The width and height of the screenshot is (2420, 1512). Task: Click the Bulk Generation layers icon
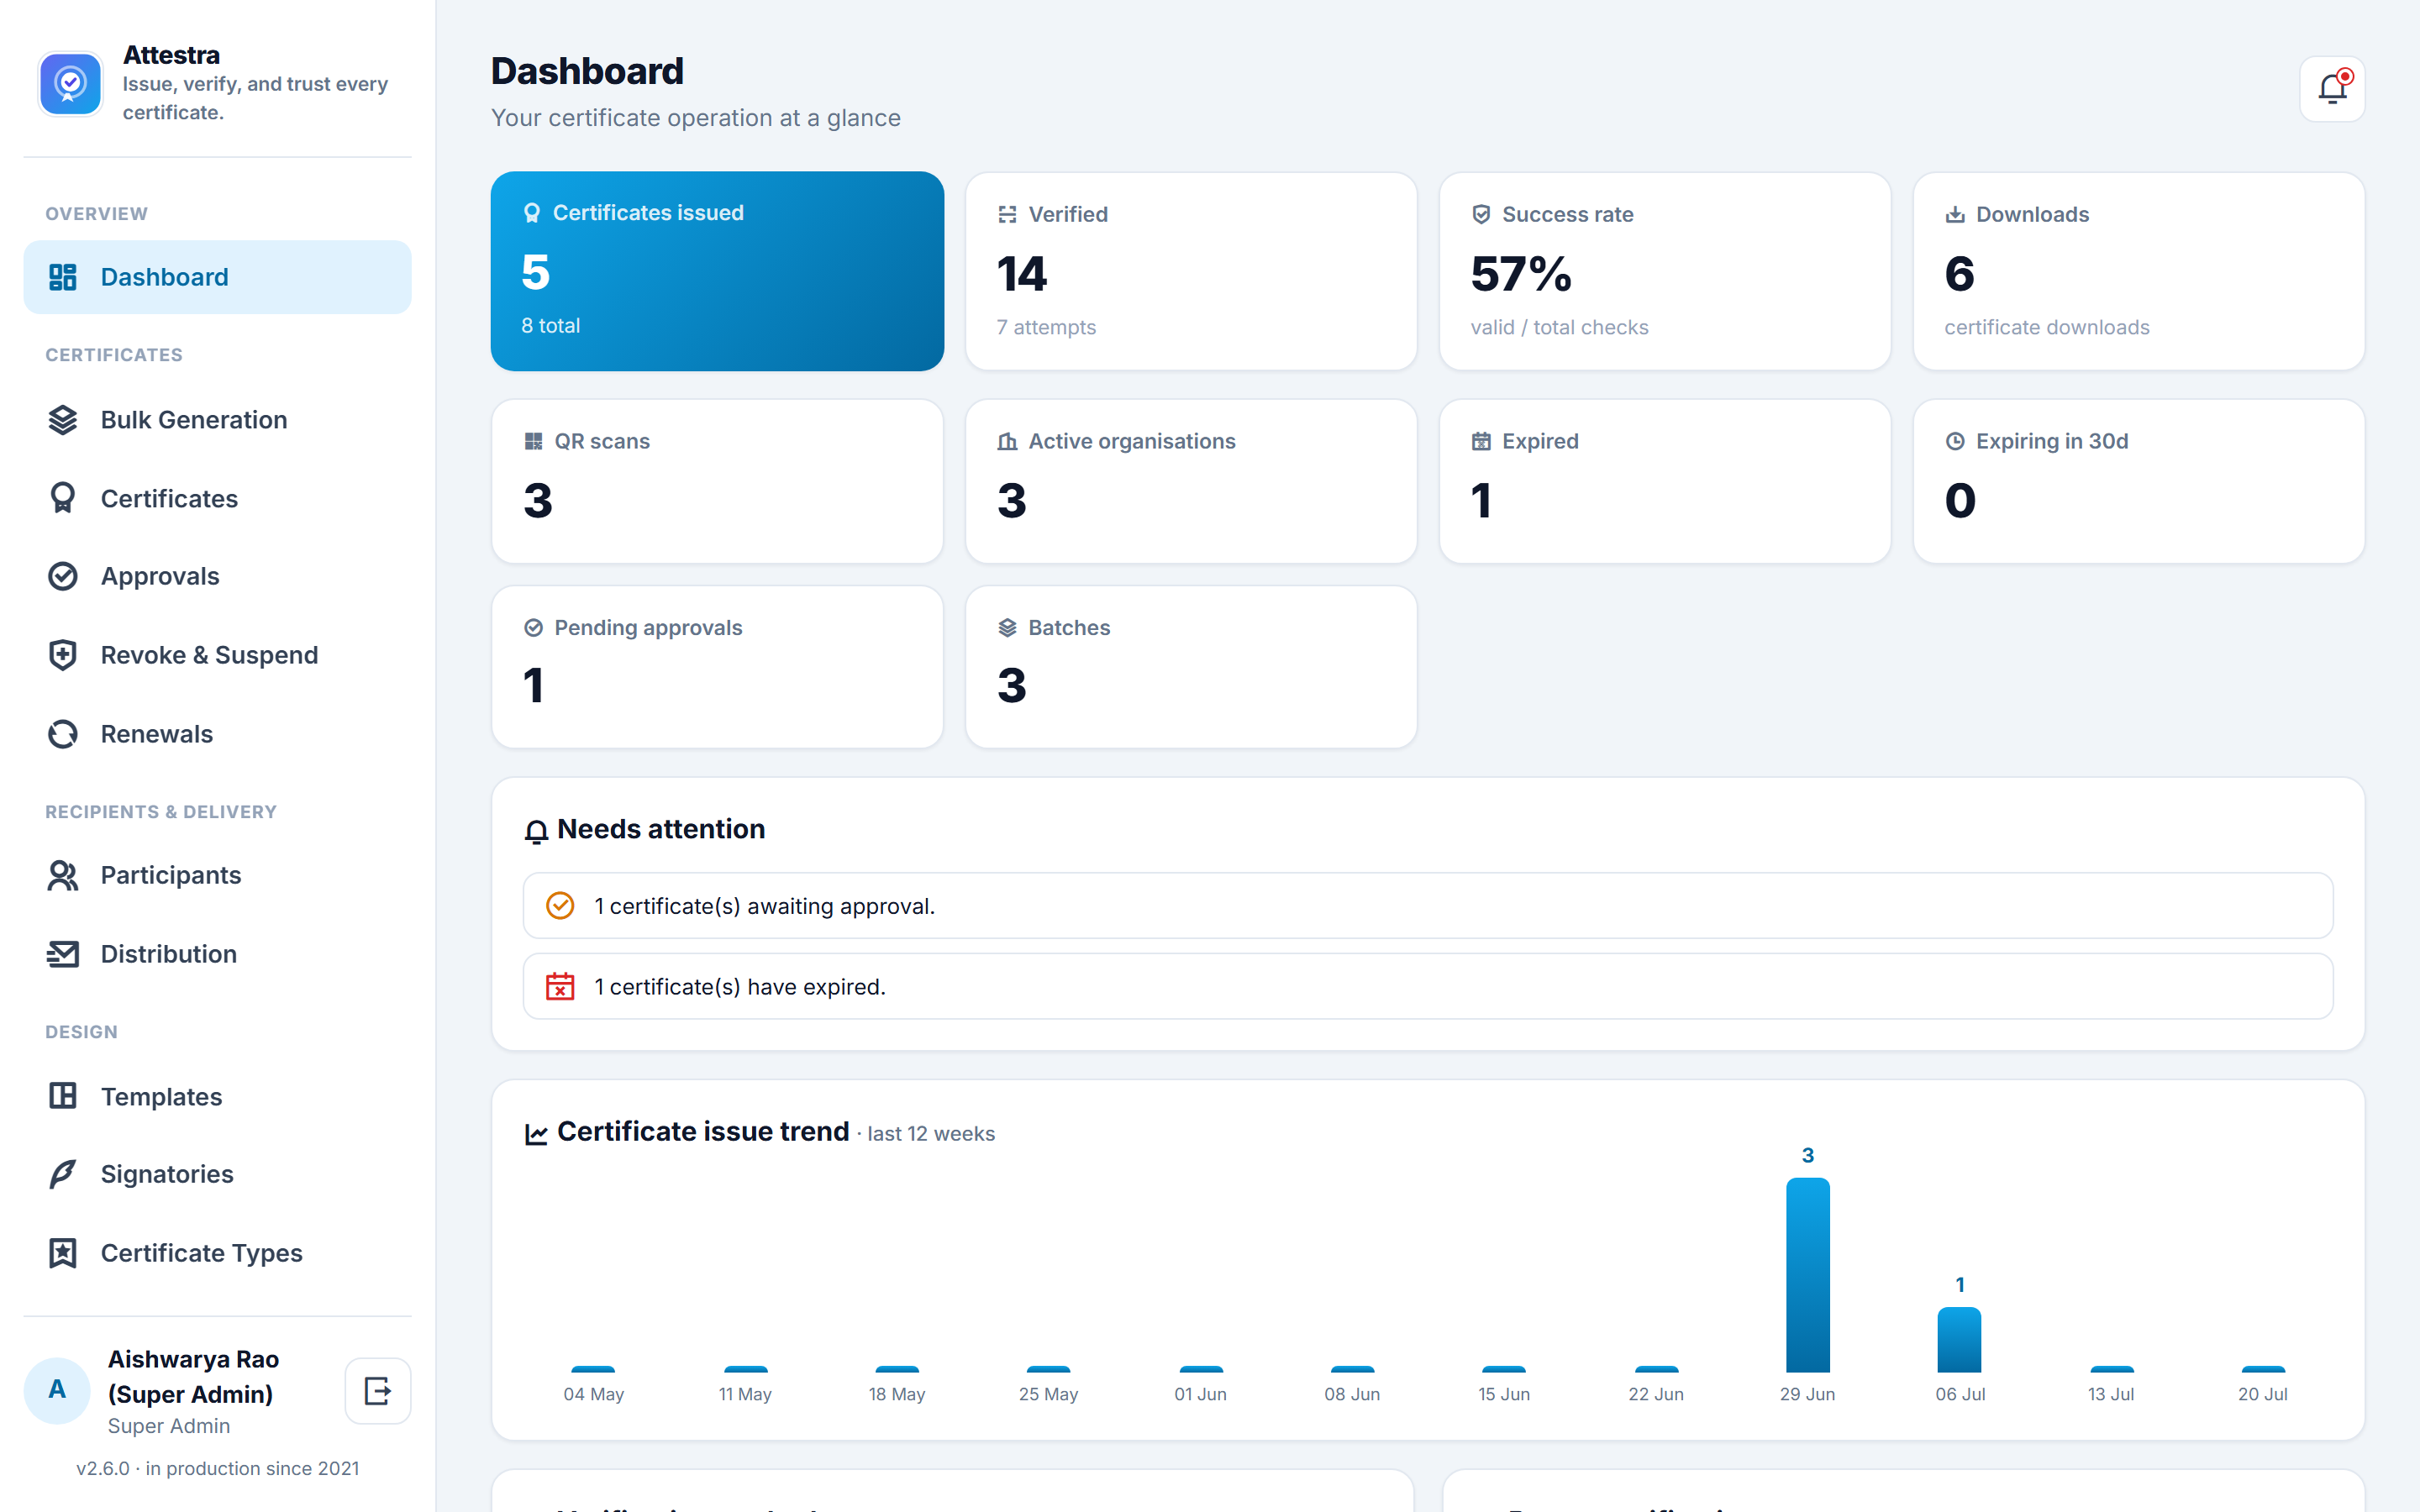point(63,420)
